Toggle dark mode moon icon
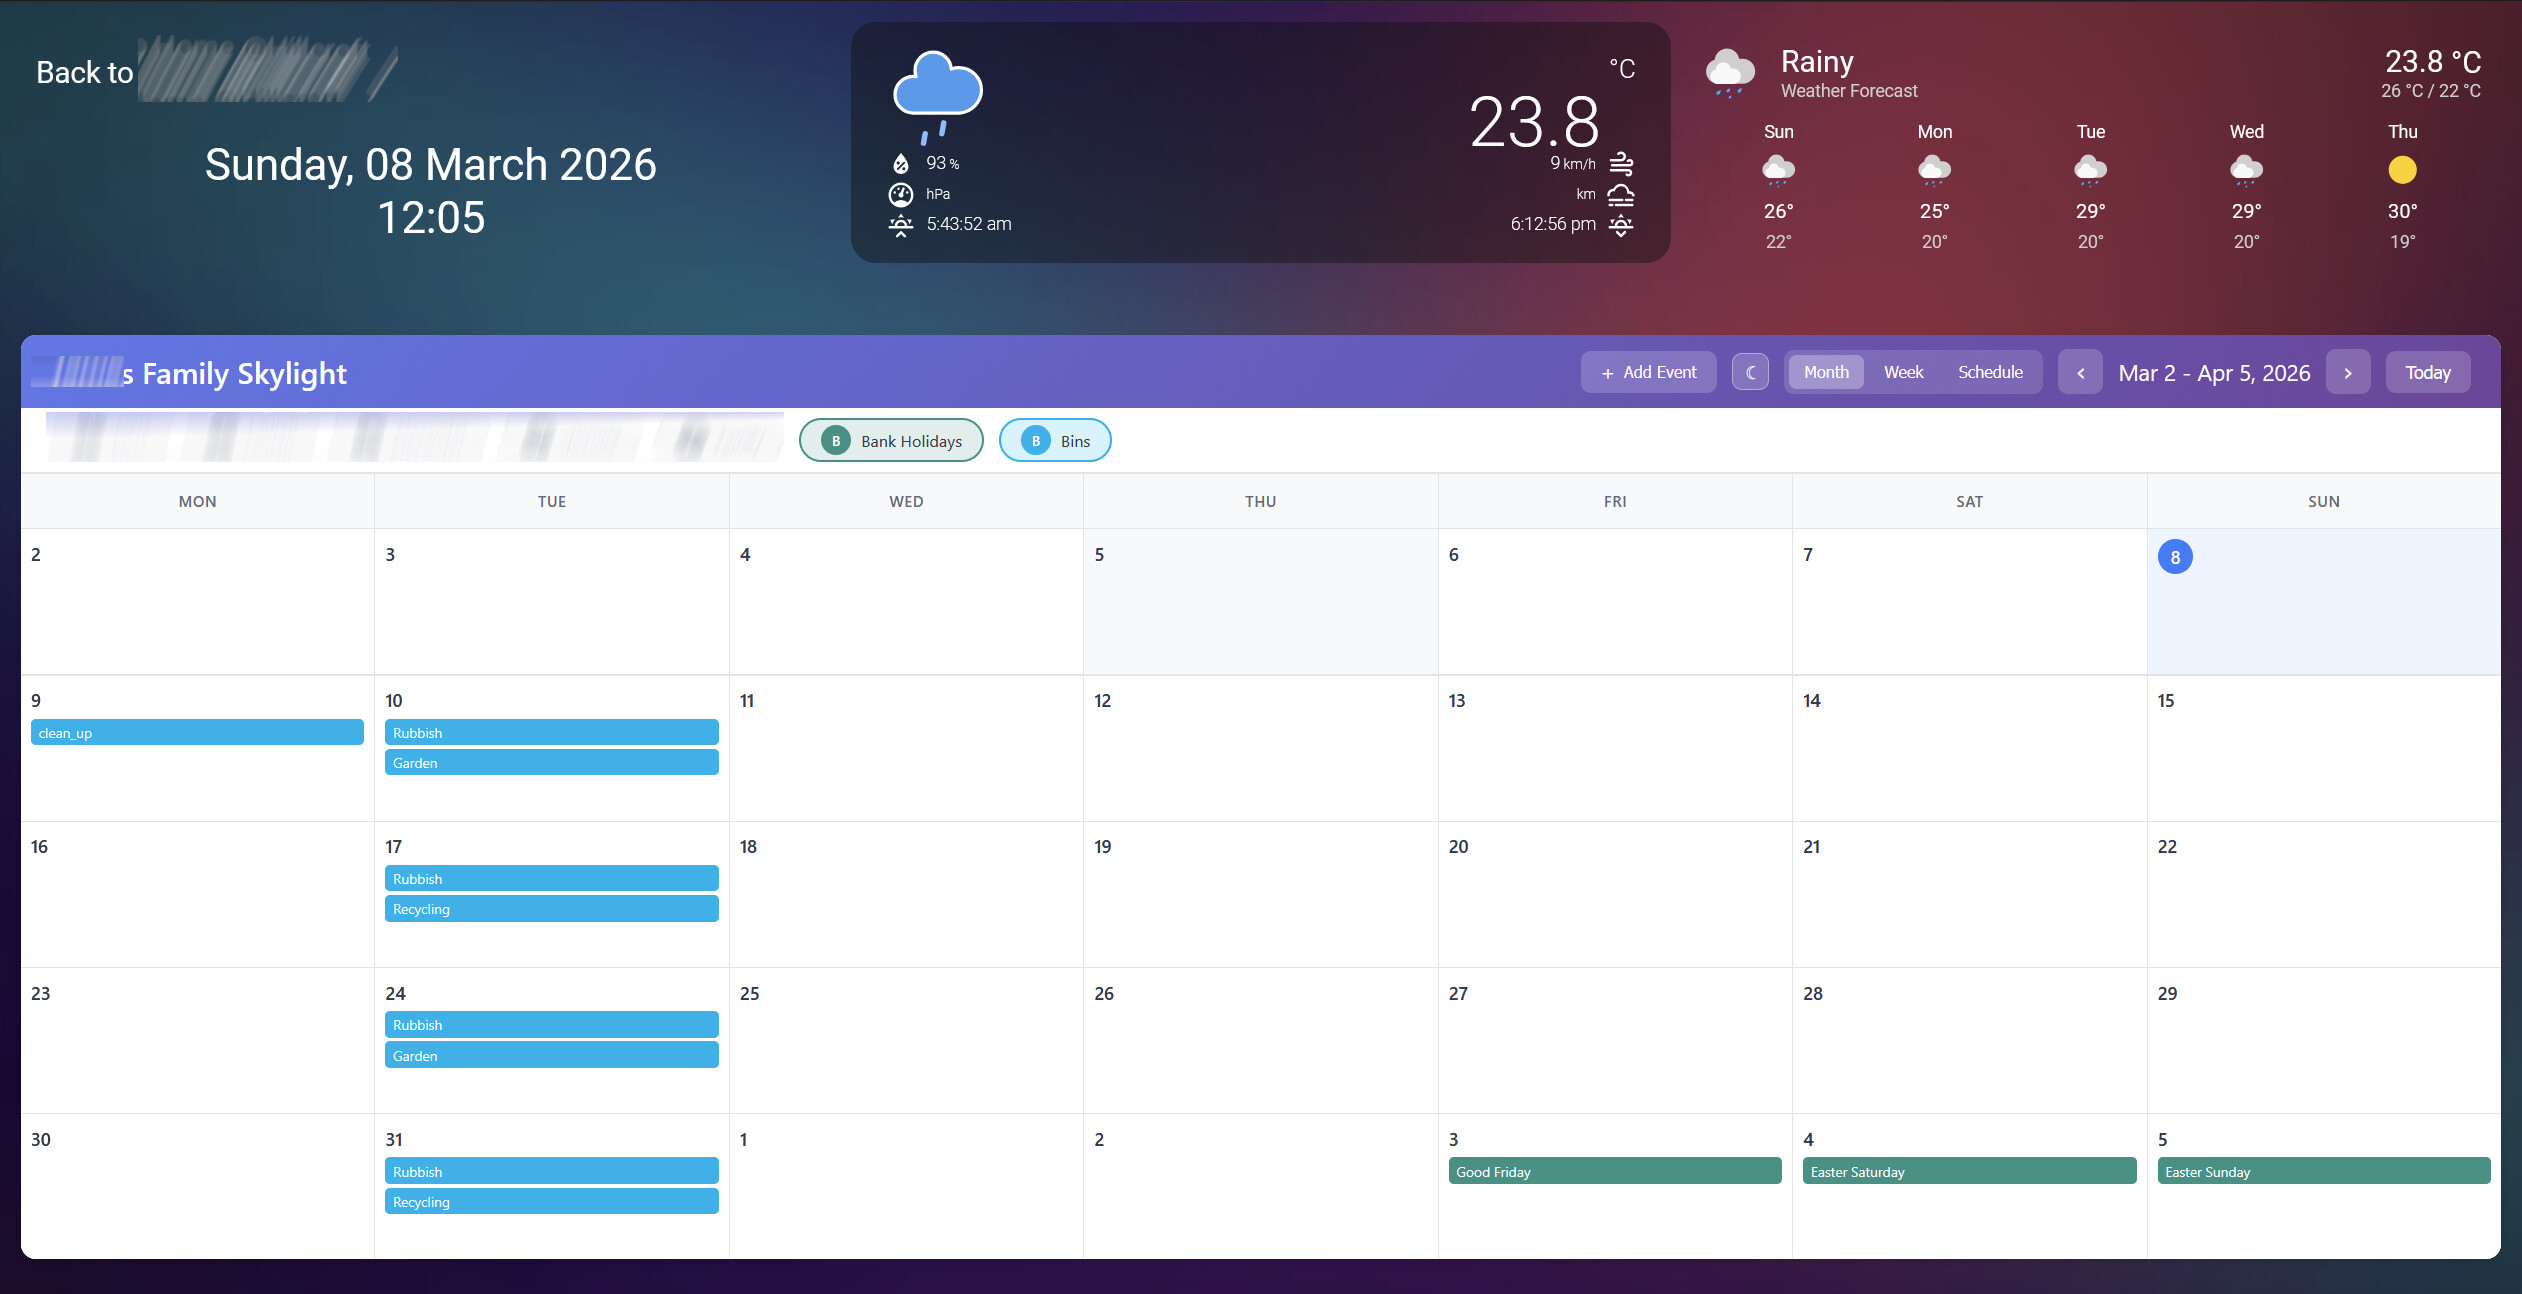The width and height of the screenshot is (2522, 1294). (1750, 372)
